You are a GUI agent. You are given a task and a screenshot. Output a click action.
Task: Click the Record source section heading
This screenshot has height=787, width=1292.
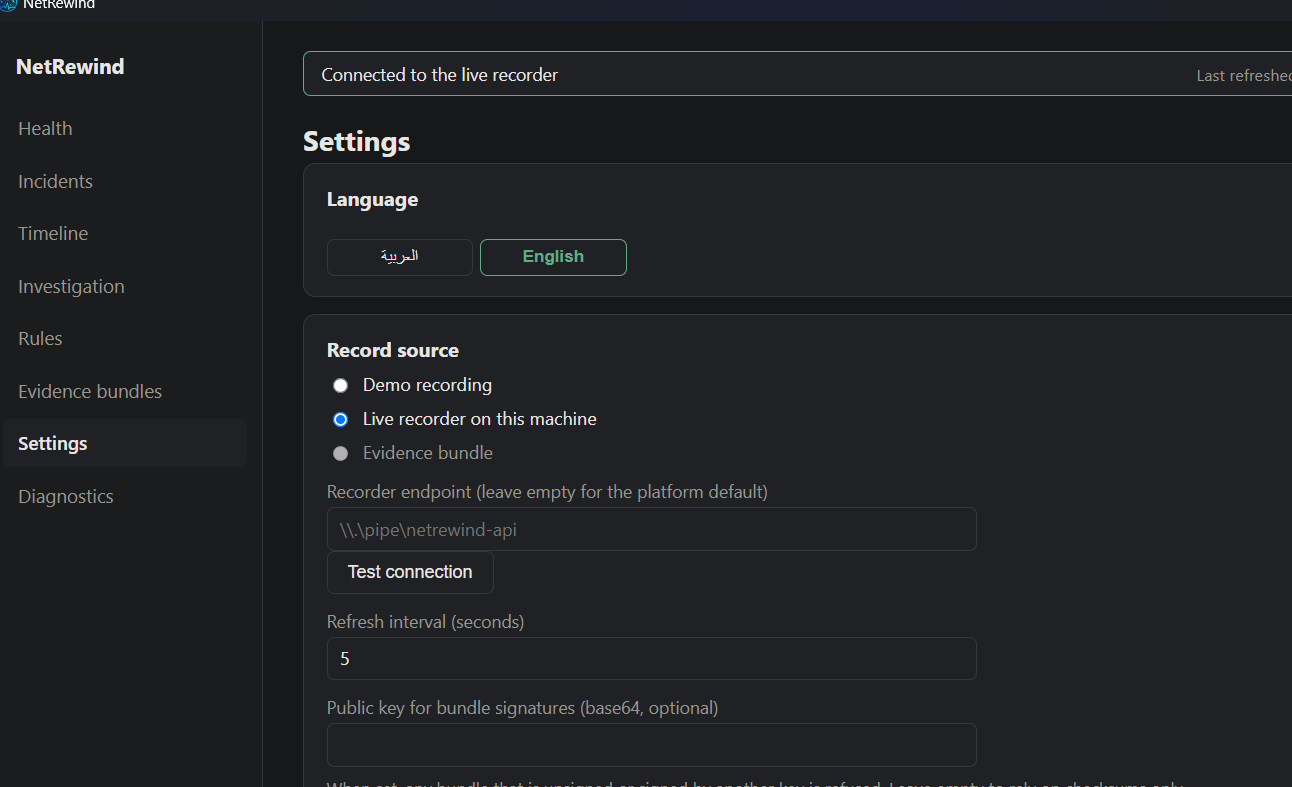[x=393, y=350]
